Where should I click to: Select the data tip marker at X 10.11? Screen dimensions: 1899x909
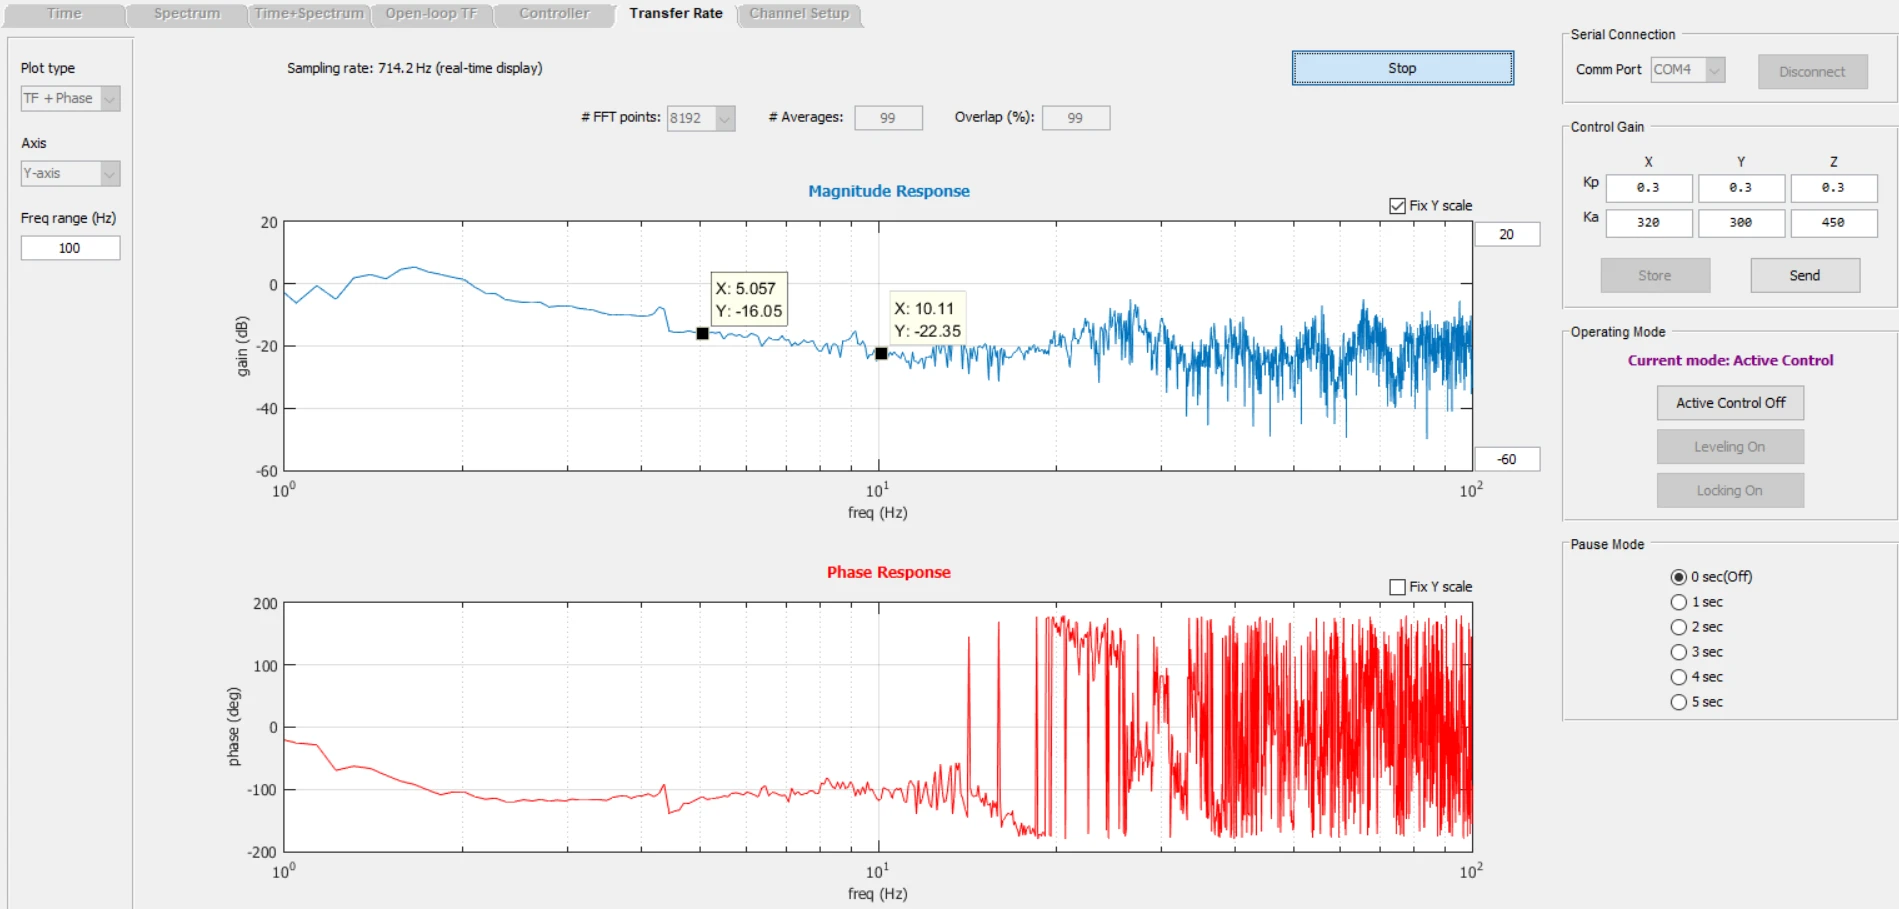[x=881, y=353]
